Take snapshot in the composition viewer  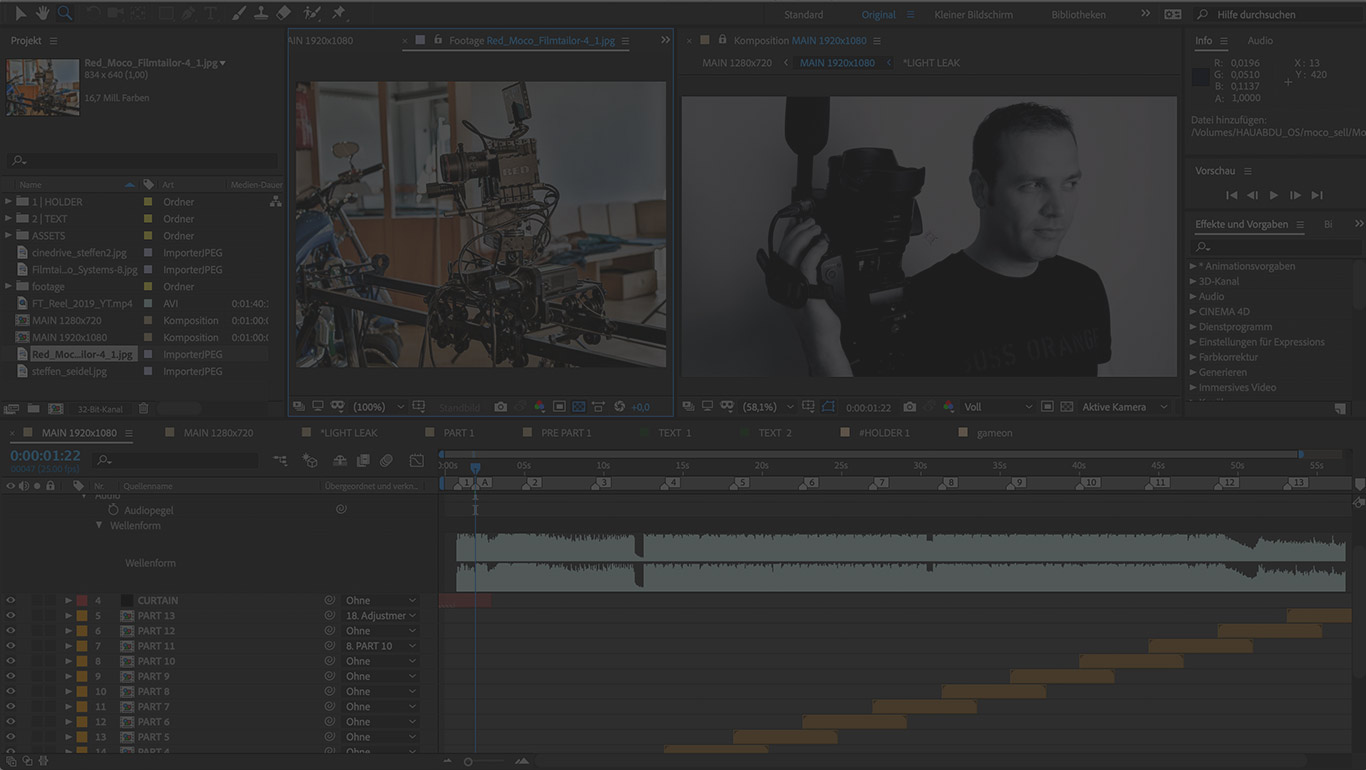coord(909,407)
